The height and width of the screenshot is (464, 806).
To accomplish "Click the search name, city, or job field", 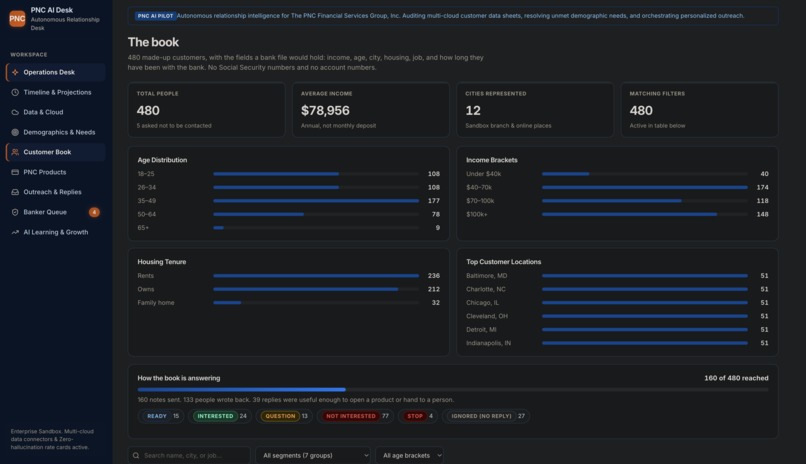I will point(189,455).
